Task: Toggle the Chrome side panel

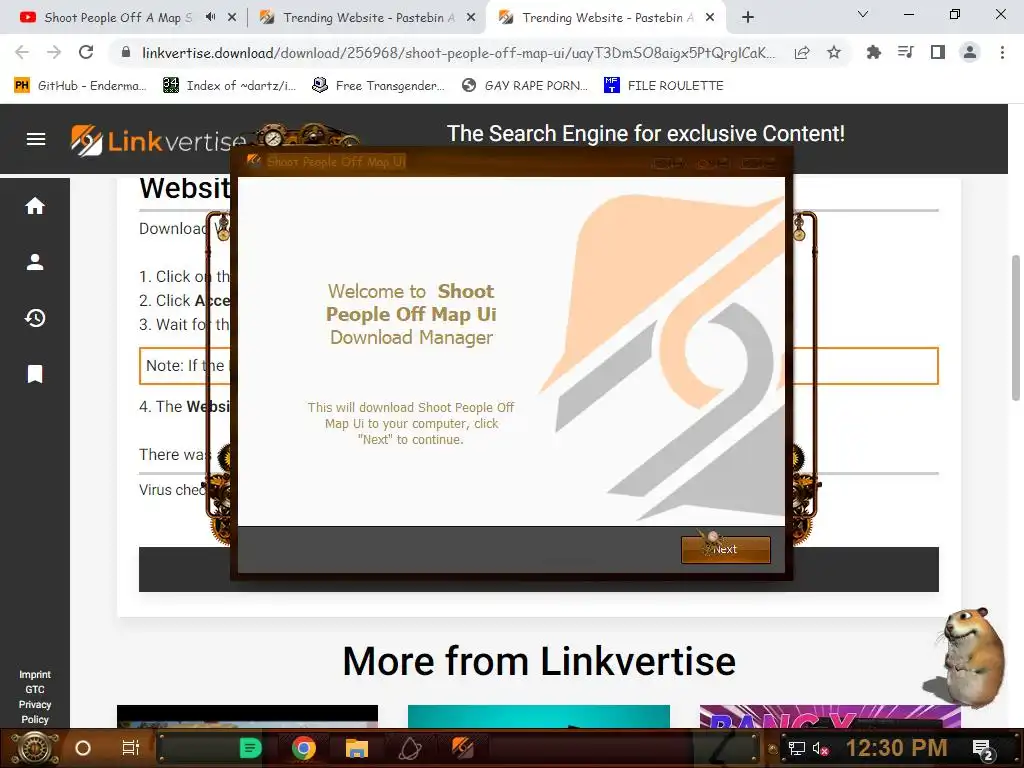Action: click(938, 52)
